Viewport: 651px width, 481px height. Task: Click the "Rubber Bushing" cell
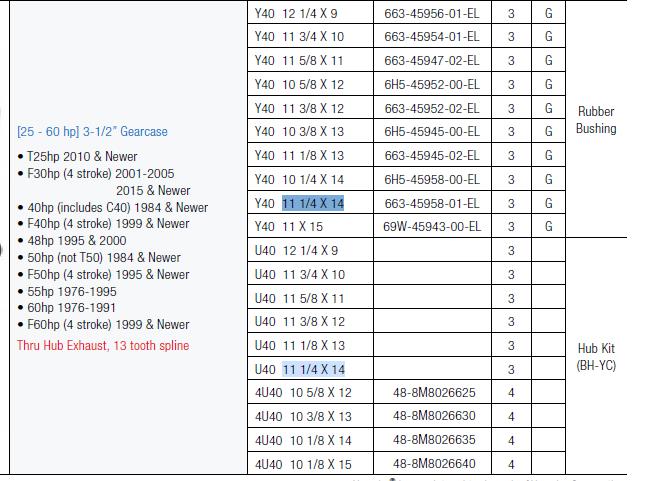596,120
